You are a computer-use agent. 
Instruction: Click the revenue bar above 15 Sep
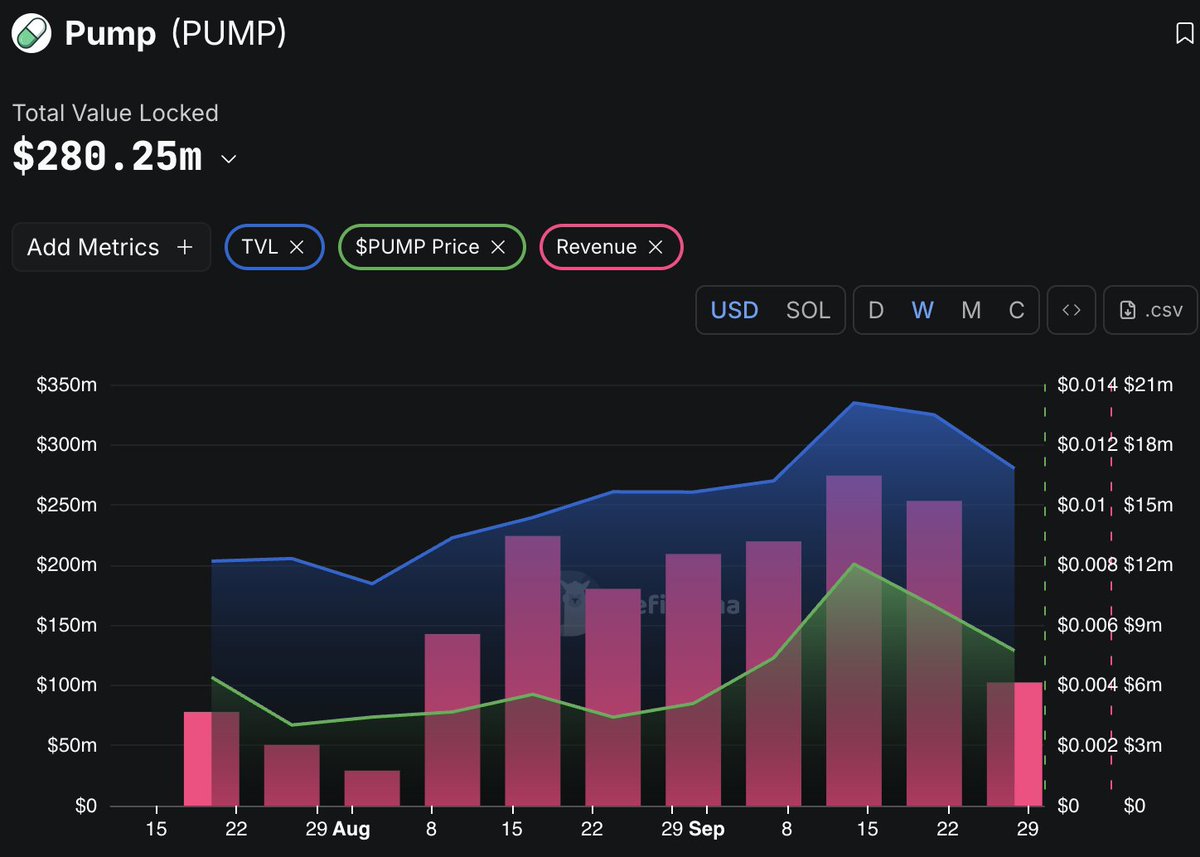pyautogui.click(x=854, y=641)
